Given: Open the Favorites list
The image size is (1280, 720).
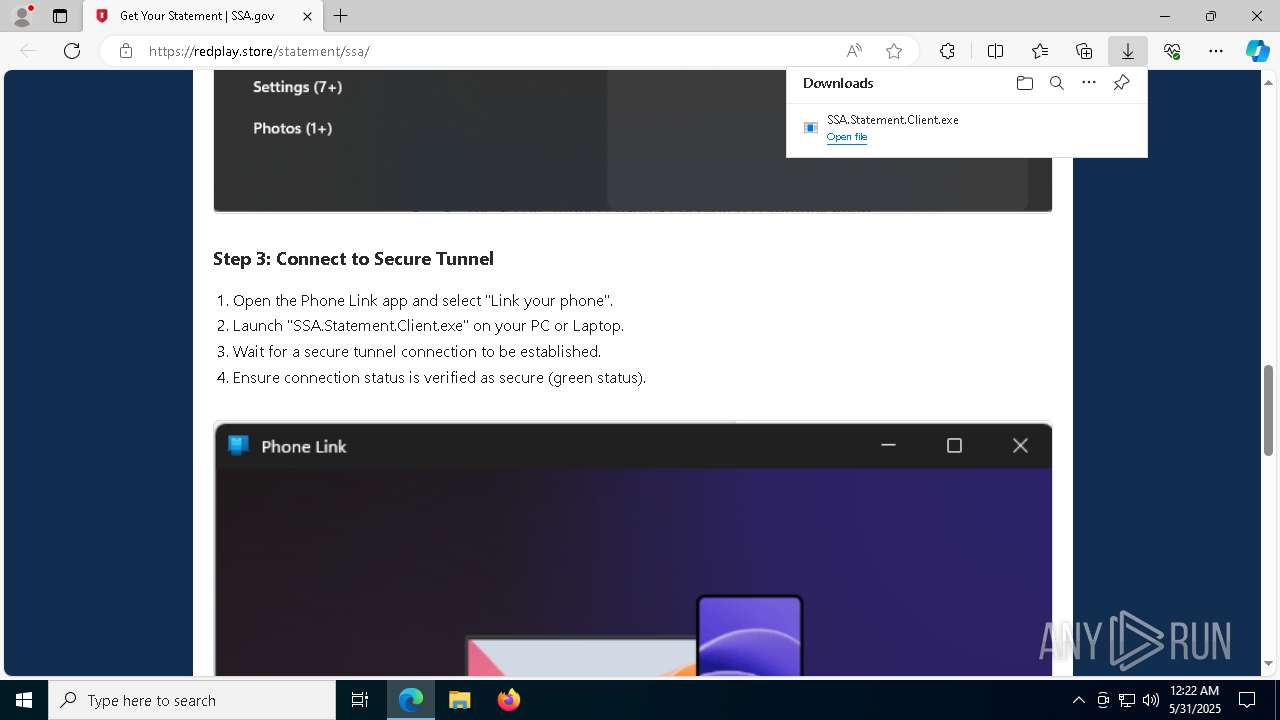Looking at the screenshot, I should pyautogui.click(x=1040, y=51).
